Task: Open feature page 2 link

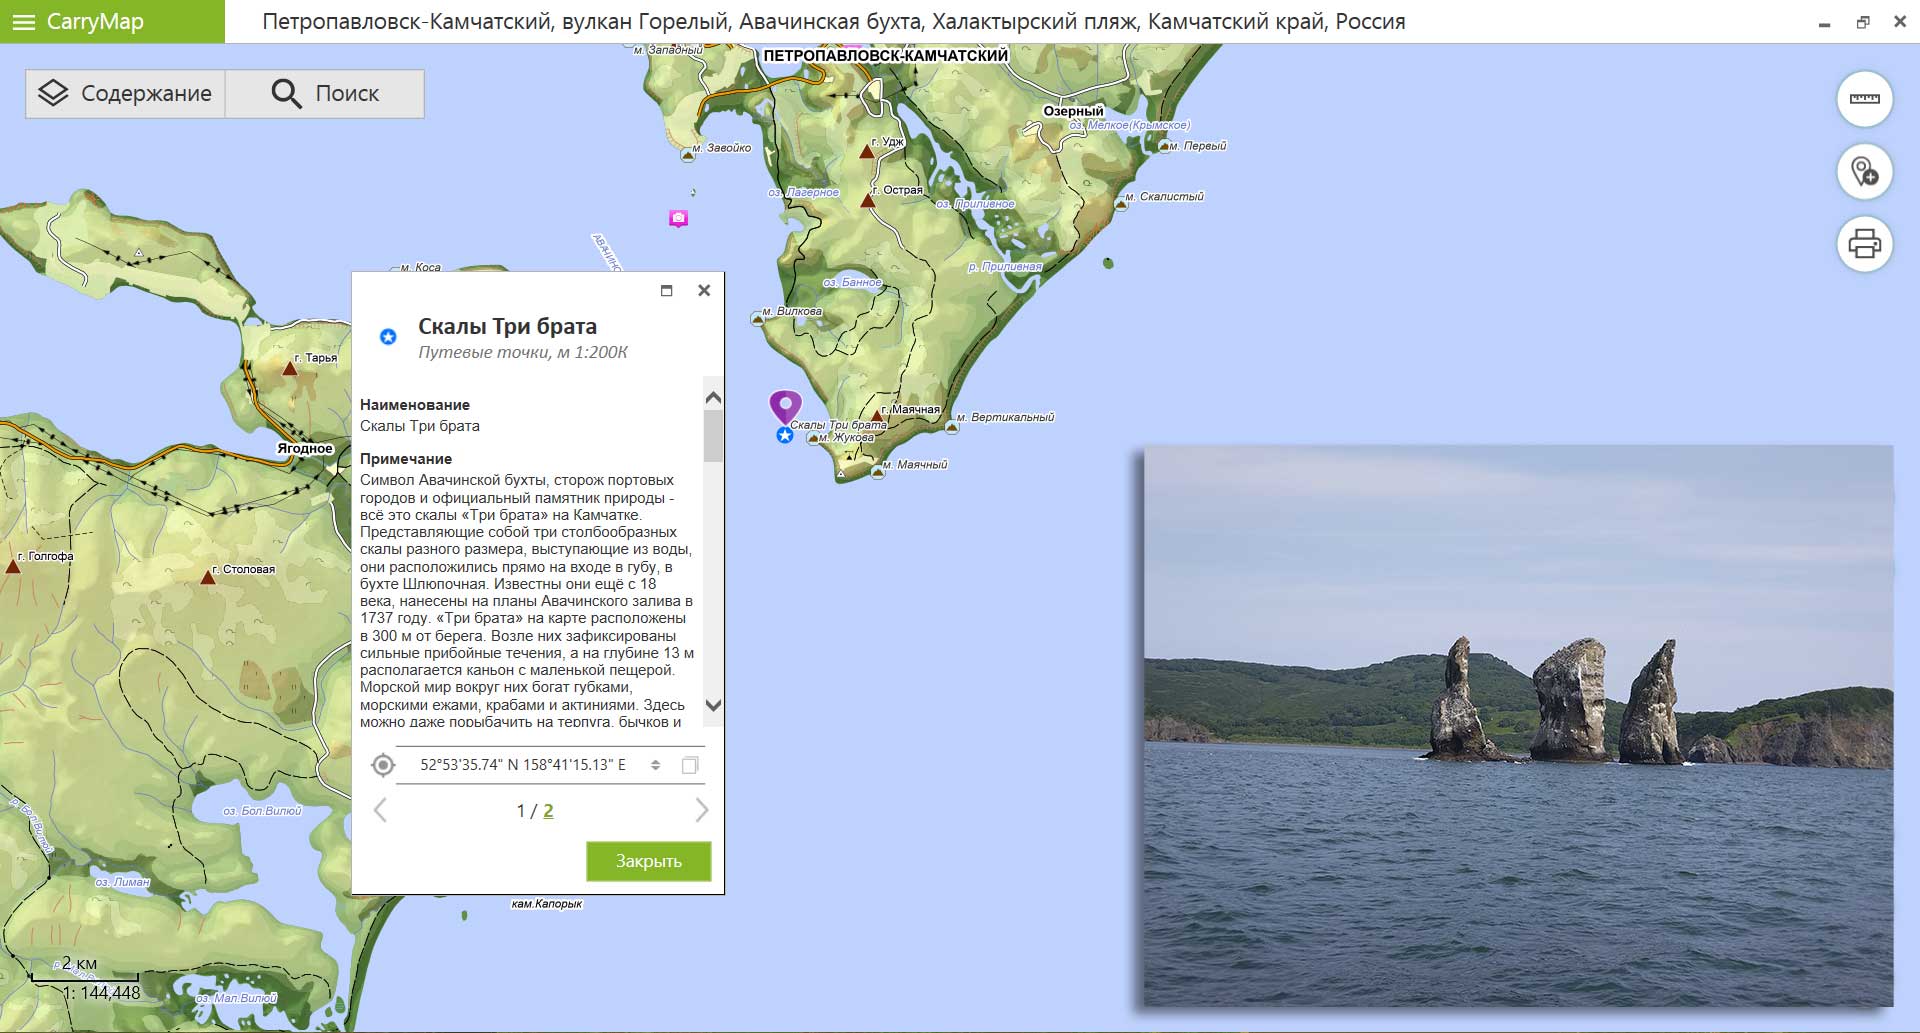Action: [x=548, y=811]
